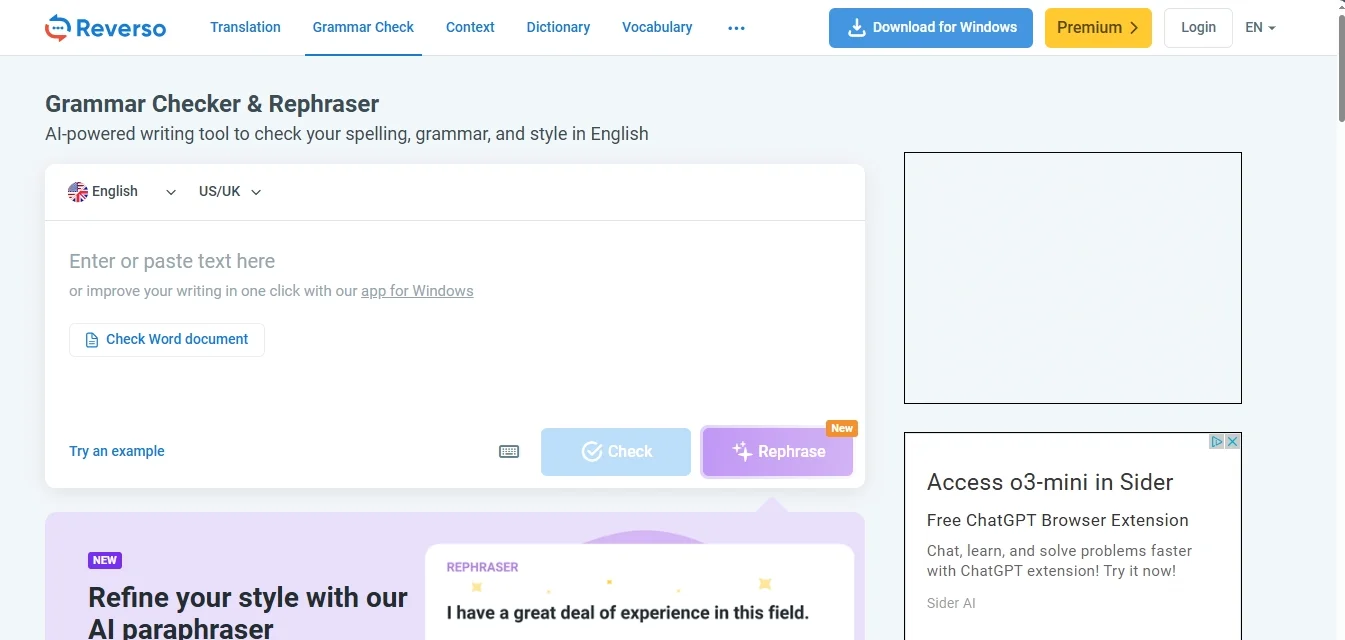Open the Dictionary tab
Image resolution: width=1345 pixels, height=640 pixels.
(558, 27)
